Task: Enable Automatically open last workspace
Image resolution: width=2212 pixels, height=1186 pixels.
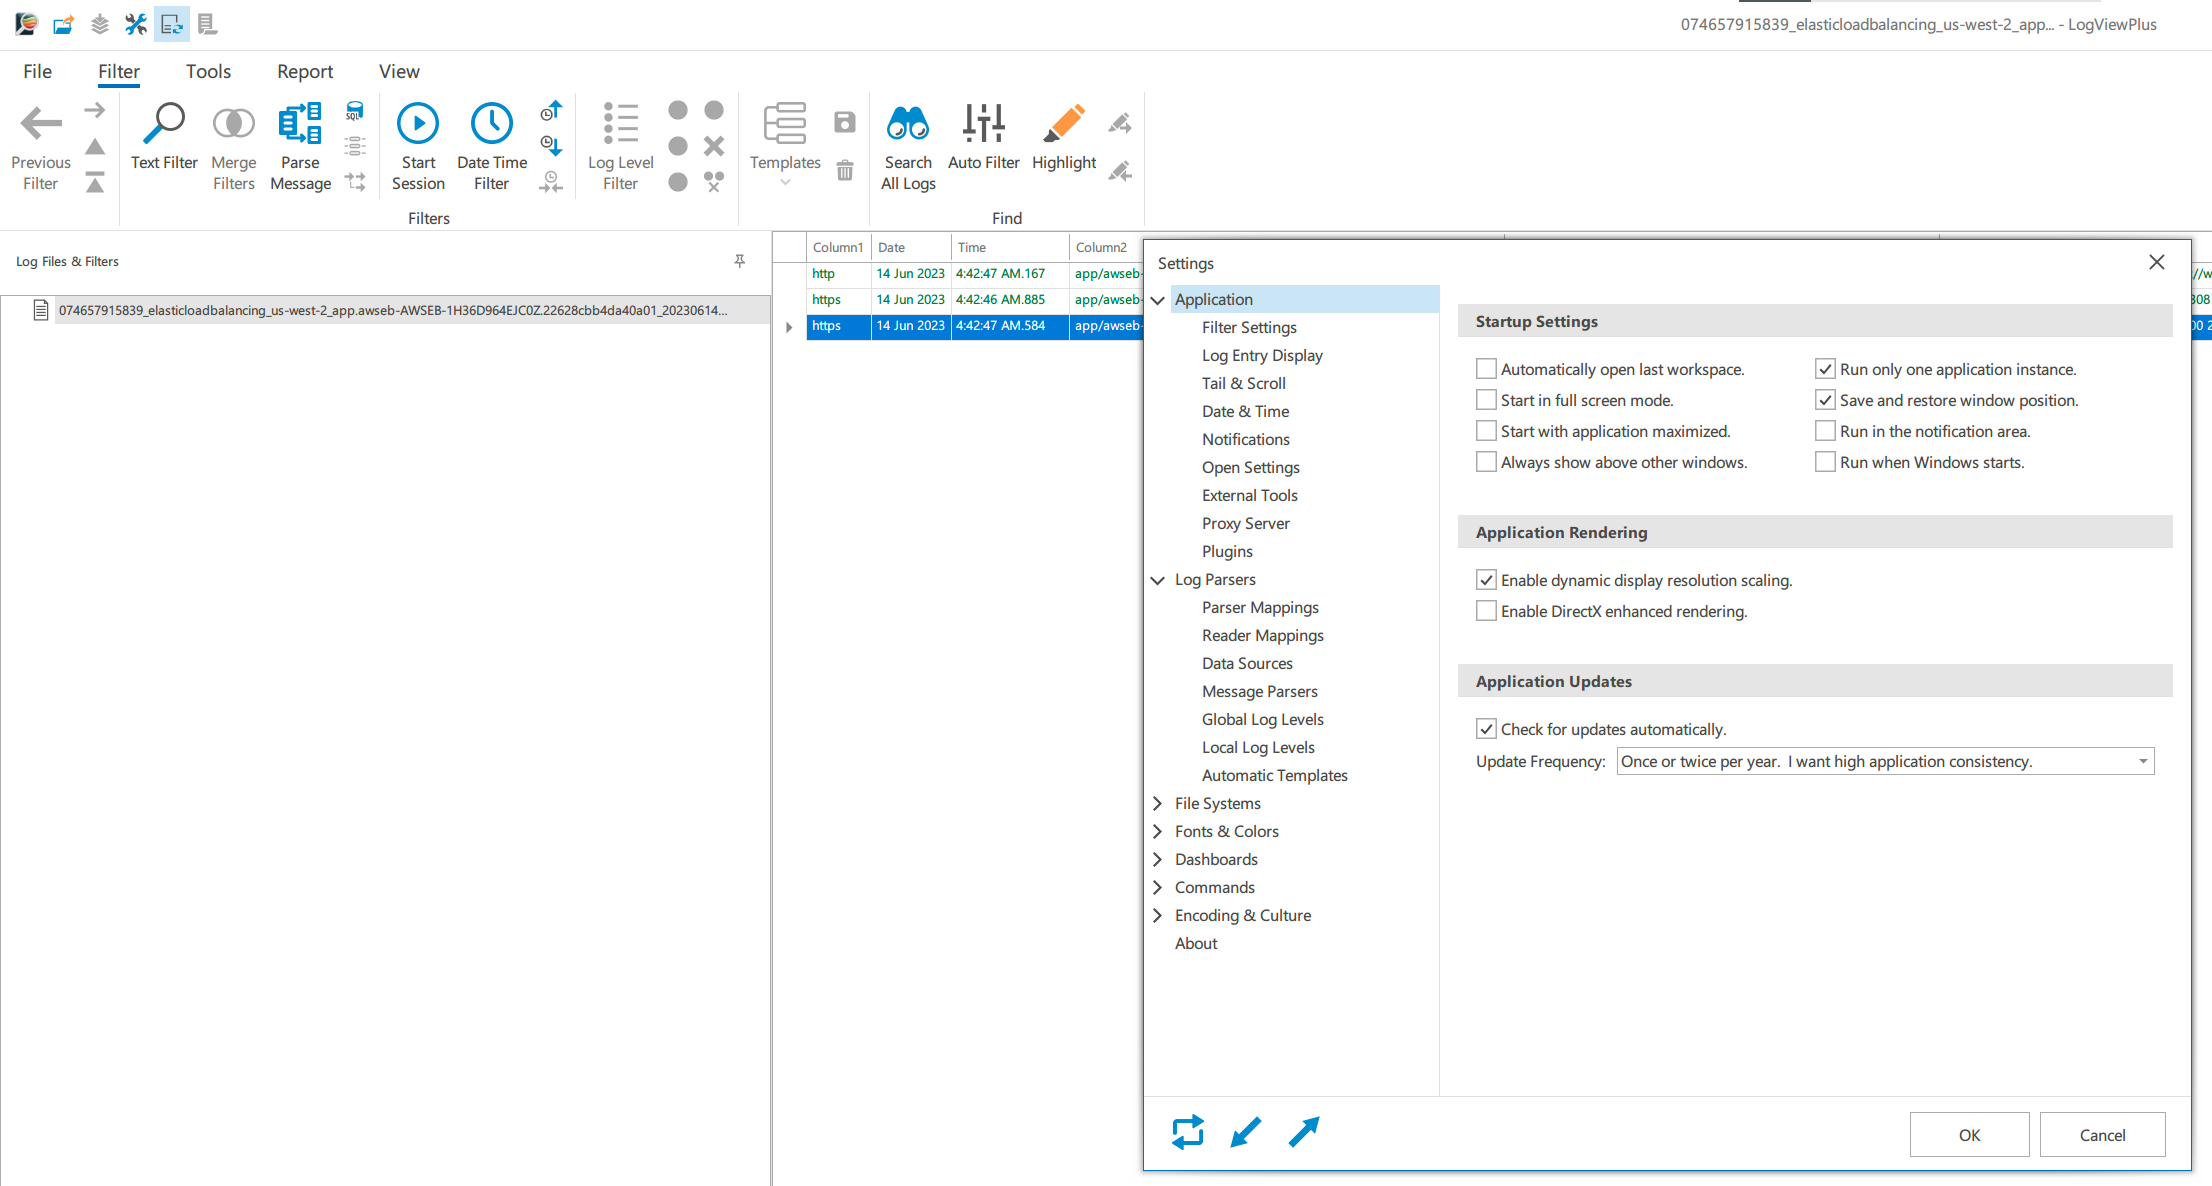Action: click(1486, 369)
